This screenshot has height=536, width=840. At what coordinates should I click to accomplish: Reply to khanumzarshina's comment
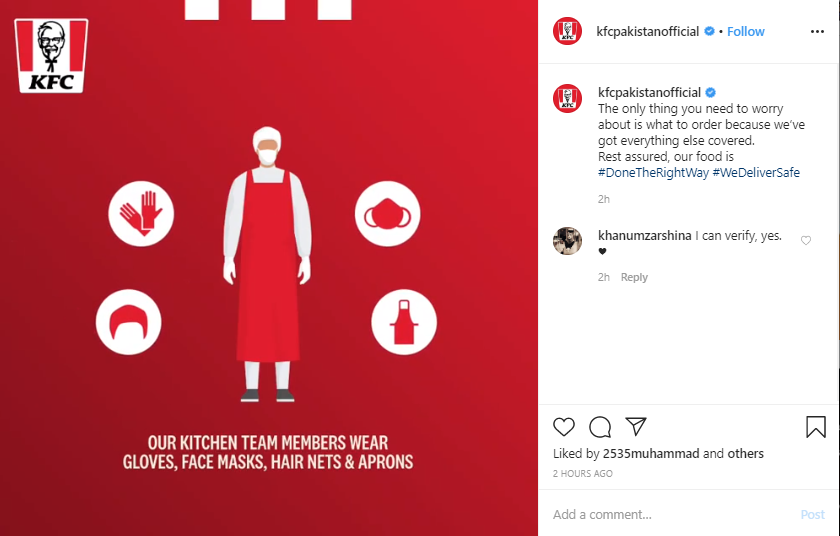click(634, 277)
